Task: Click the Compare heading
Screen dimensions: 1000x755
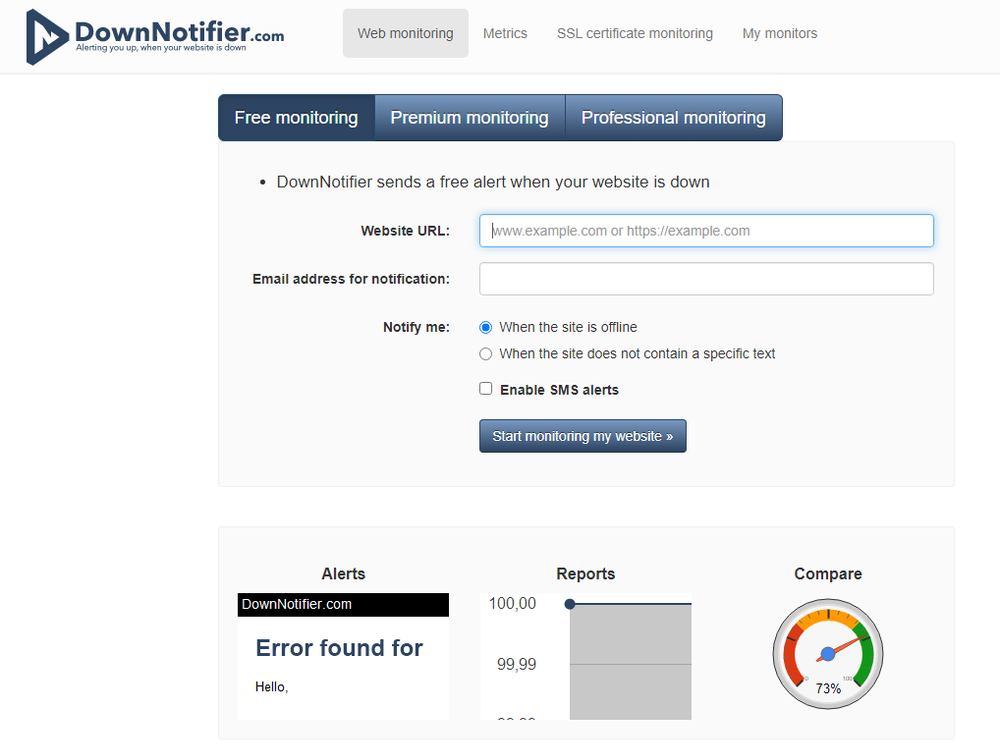Action: click(828, 574)
